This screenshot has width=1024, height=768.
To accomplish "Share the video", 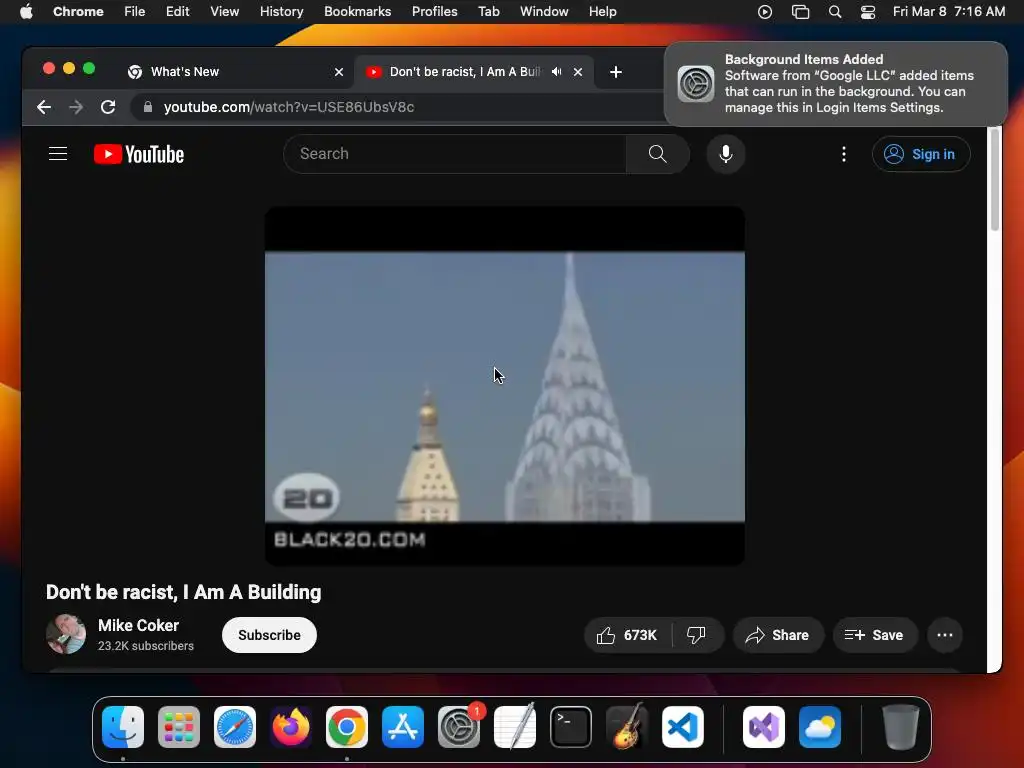I will (x=778, y=635).
